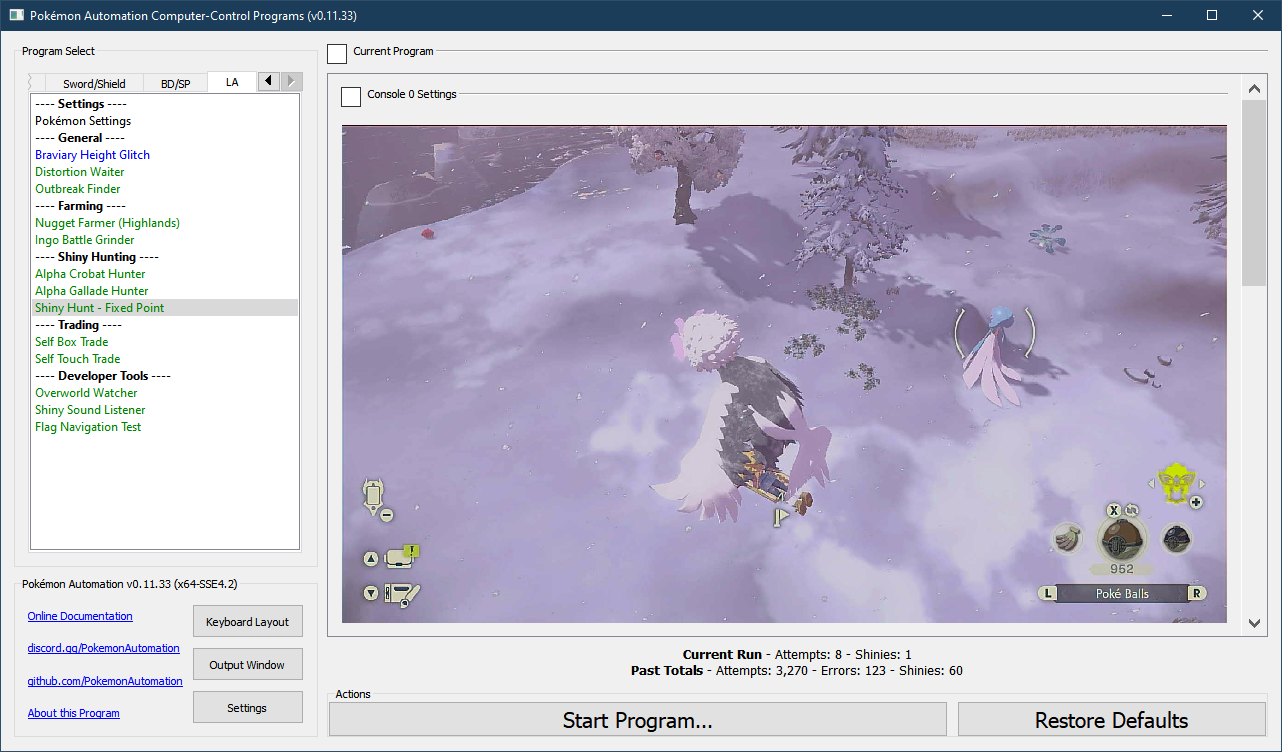Viewport: 1282px width, 752px height.
Task: Click scrollbar down arrow in console panel
Action: [x=1254, y=623]
